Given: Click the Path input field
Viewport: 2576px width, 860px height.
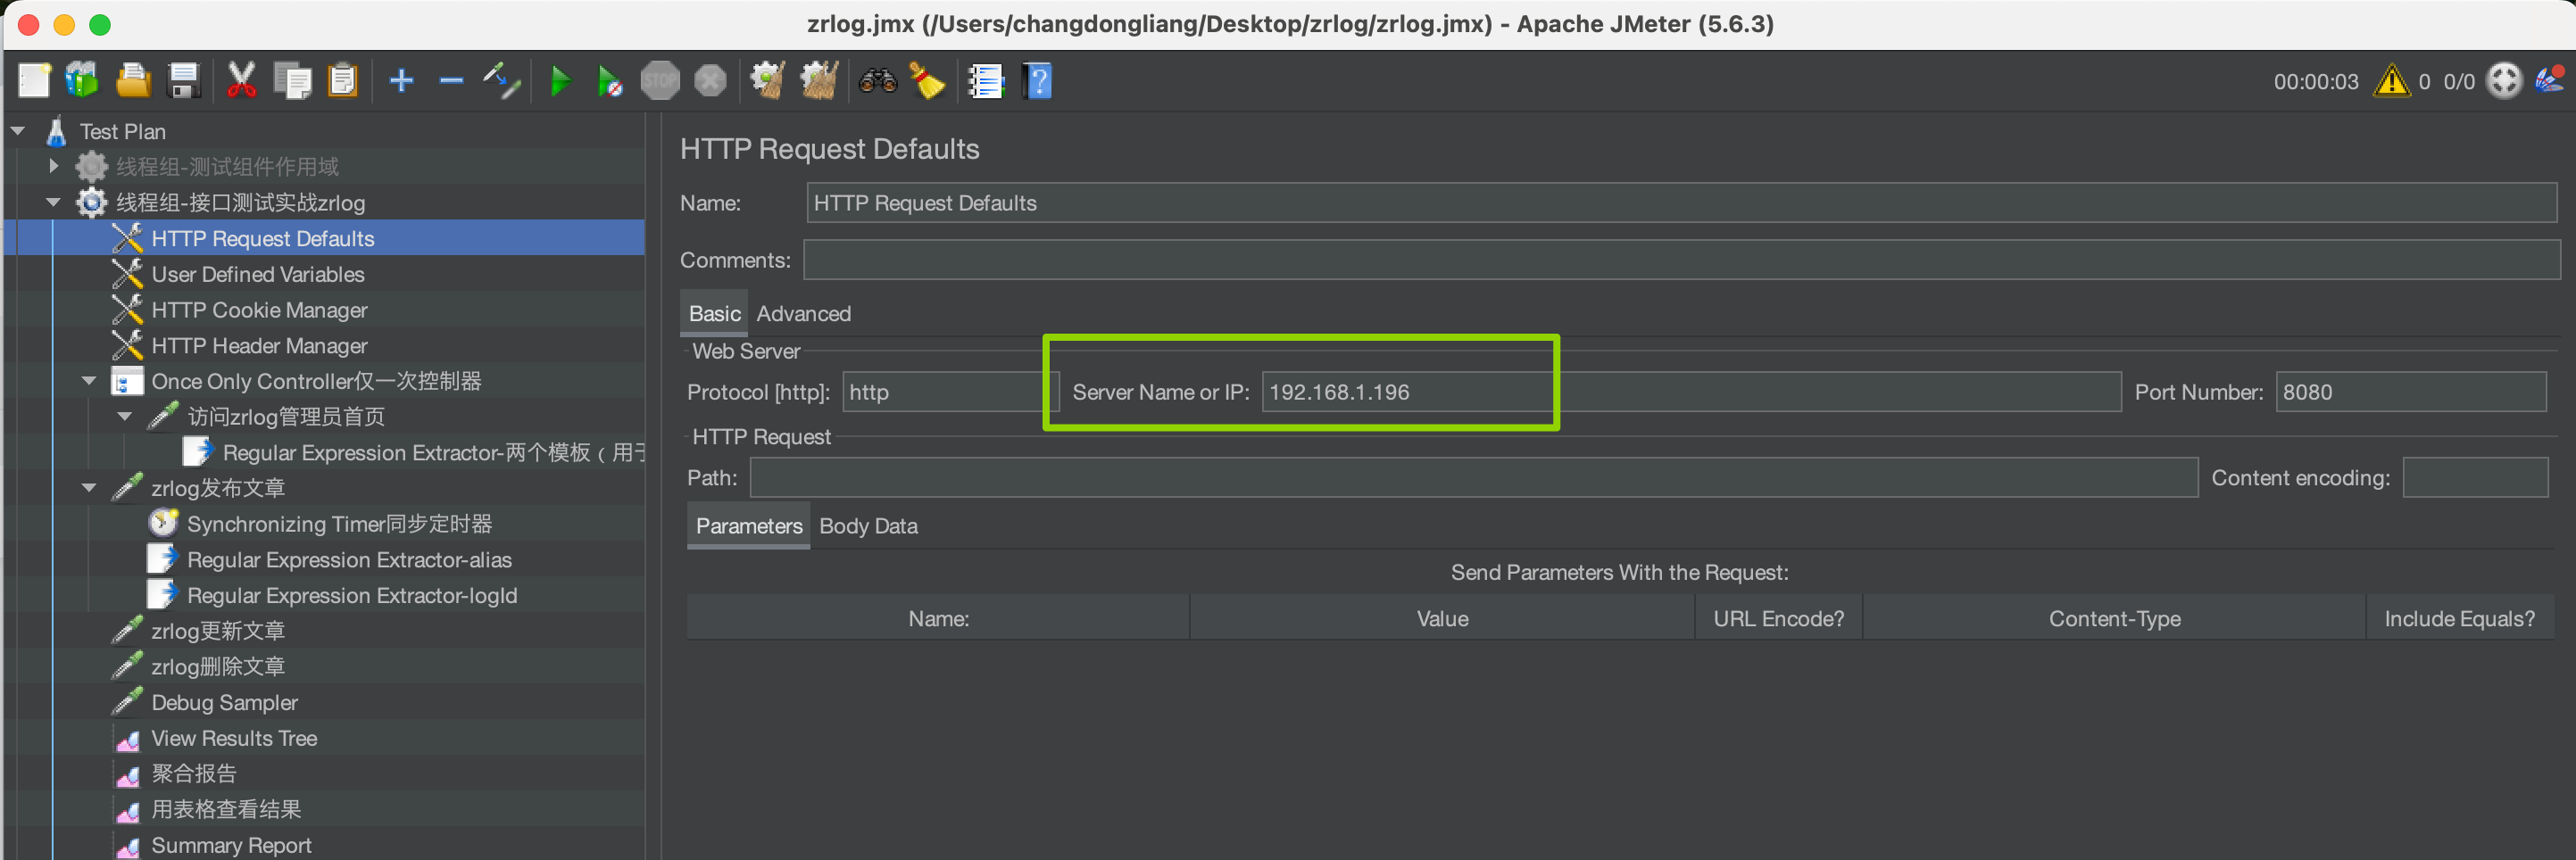Looking at the screenshot, I should pyautogui.click(x=1473, y=478).
